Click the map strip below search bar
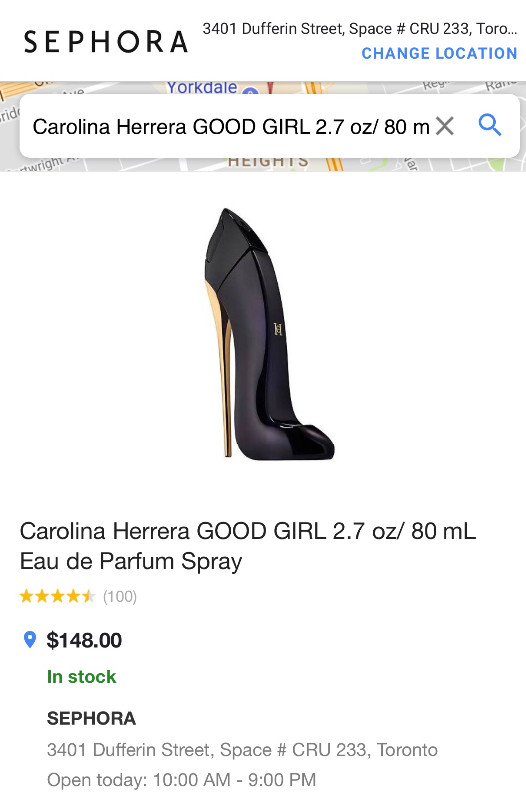 [x=263, y=165]
